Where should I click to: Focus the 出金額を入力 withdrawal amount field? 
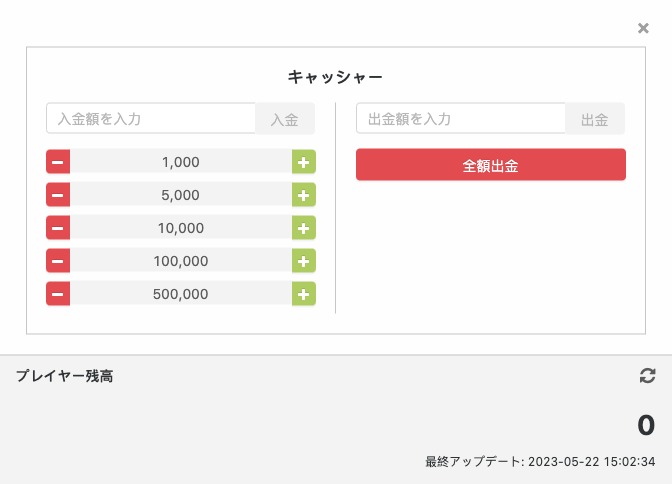[x=461, y=119]
